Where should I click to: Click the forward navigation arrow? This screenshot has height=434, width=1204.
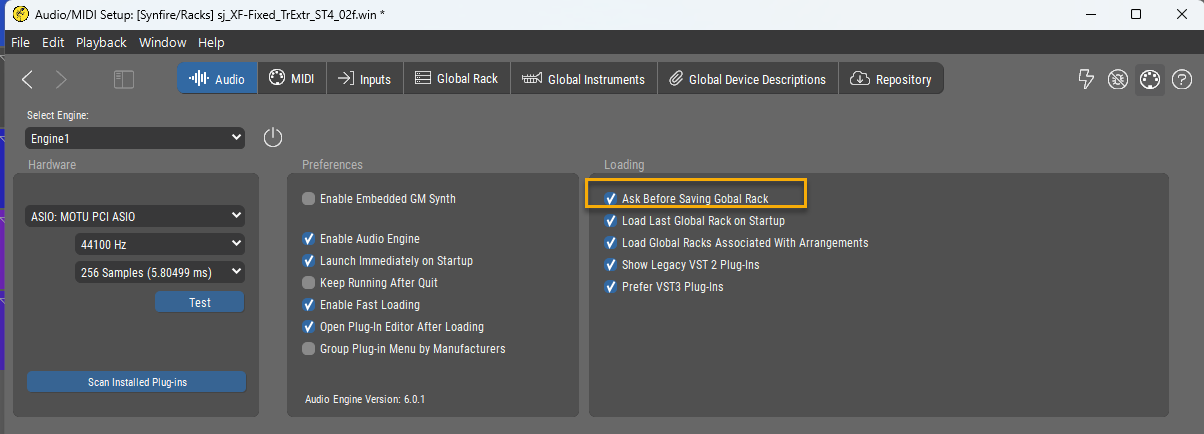coord(61,79)
